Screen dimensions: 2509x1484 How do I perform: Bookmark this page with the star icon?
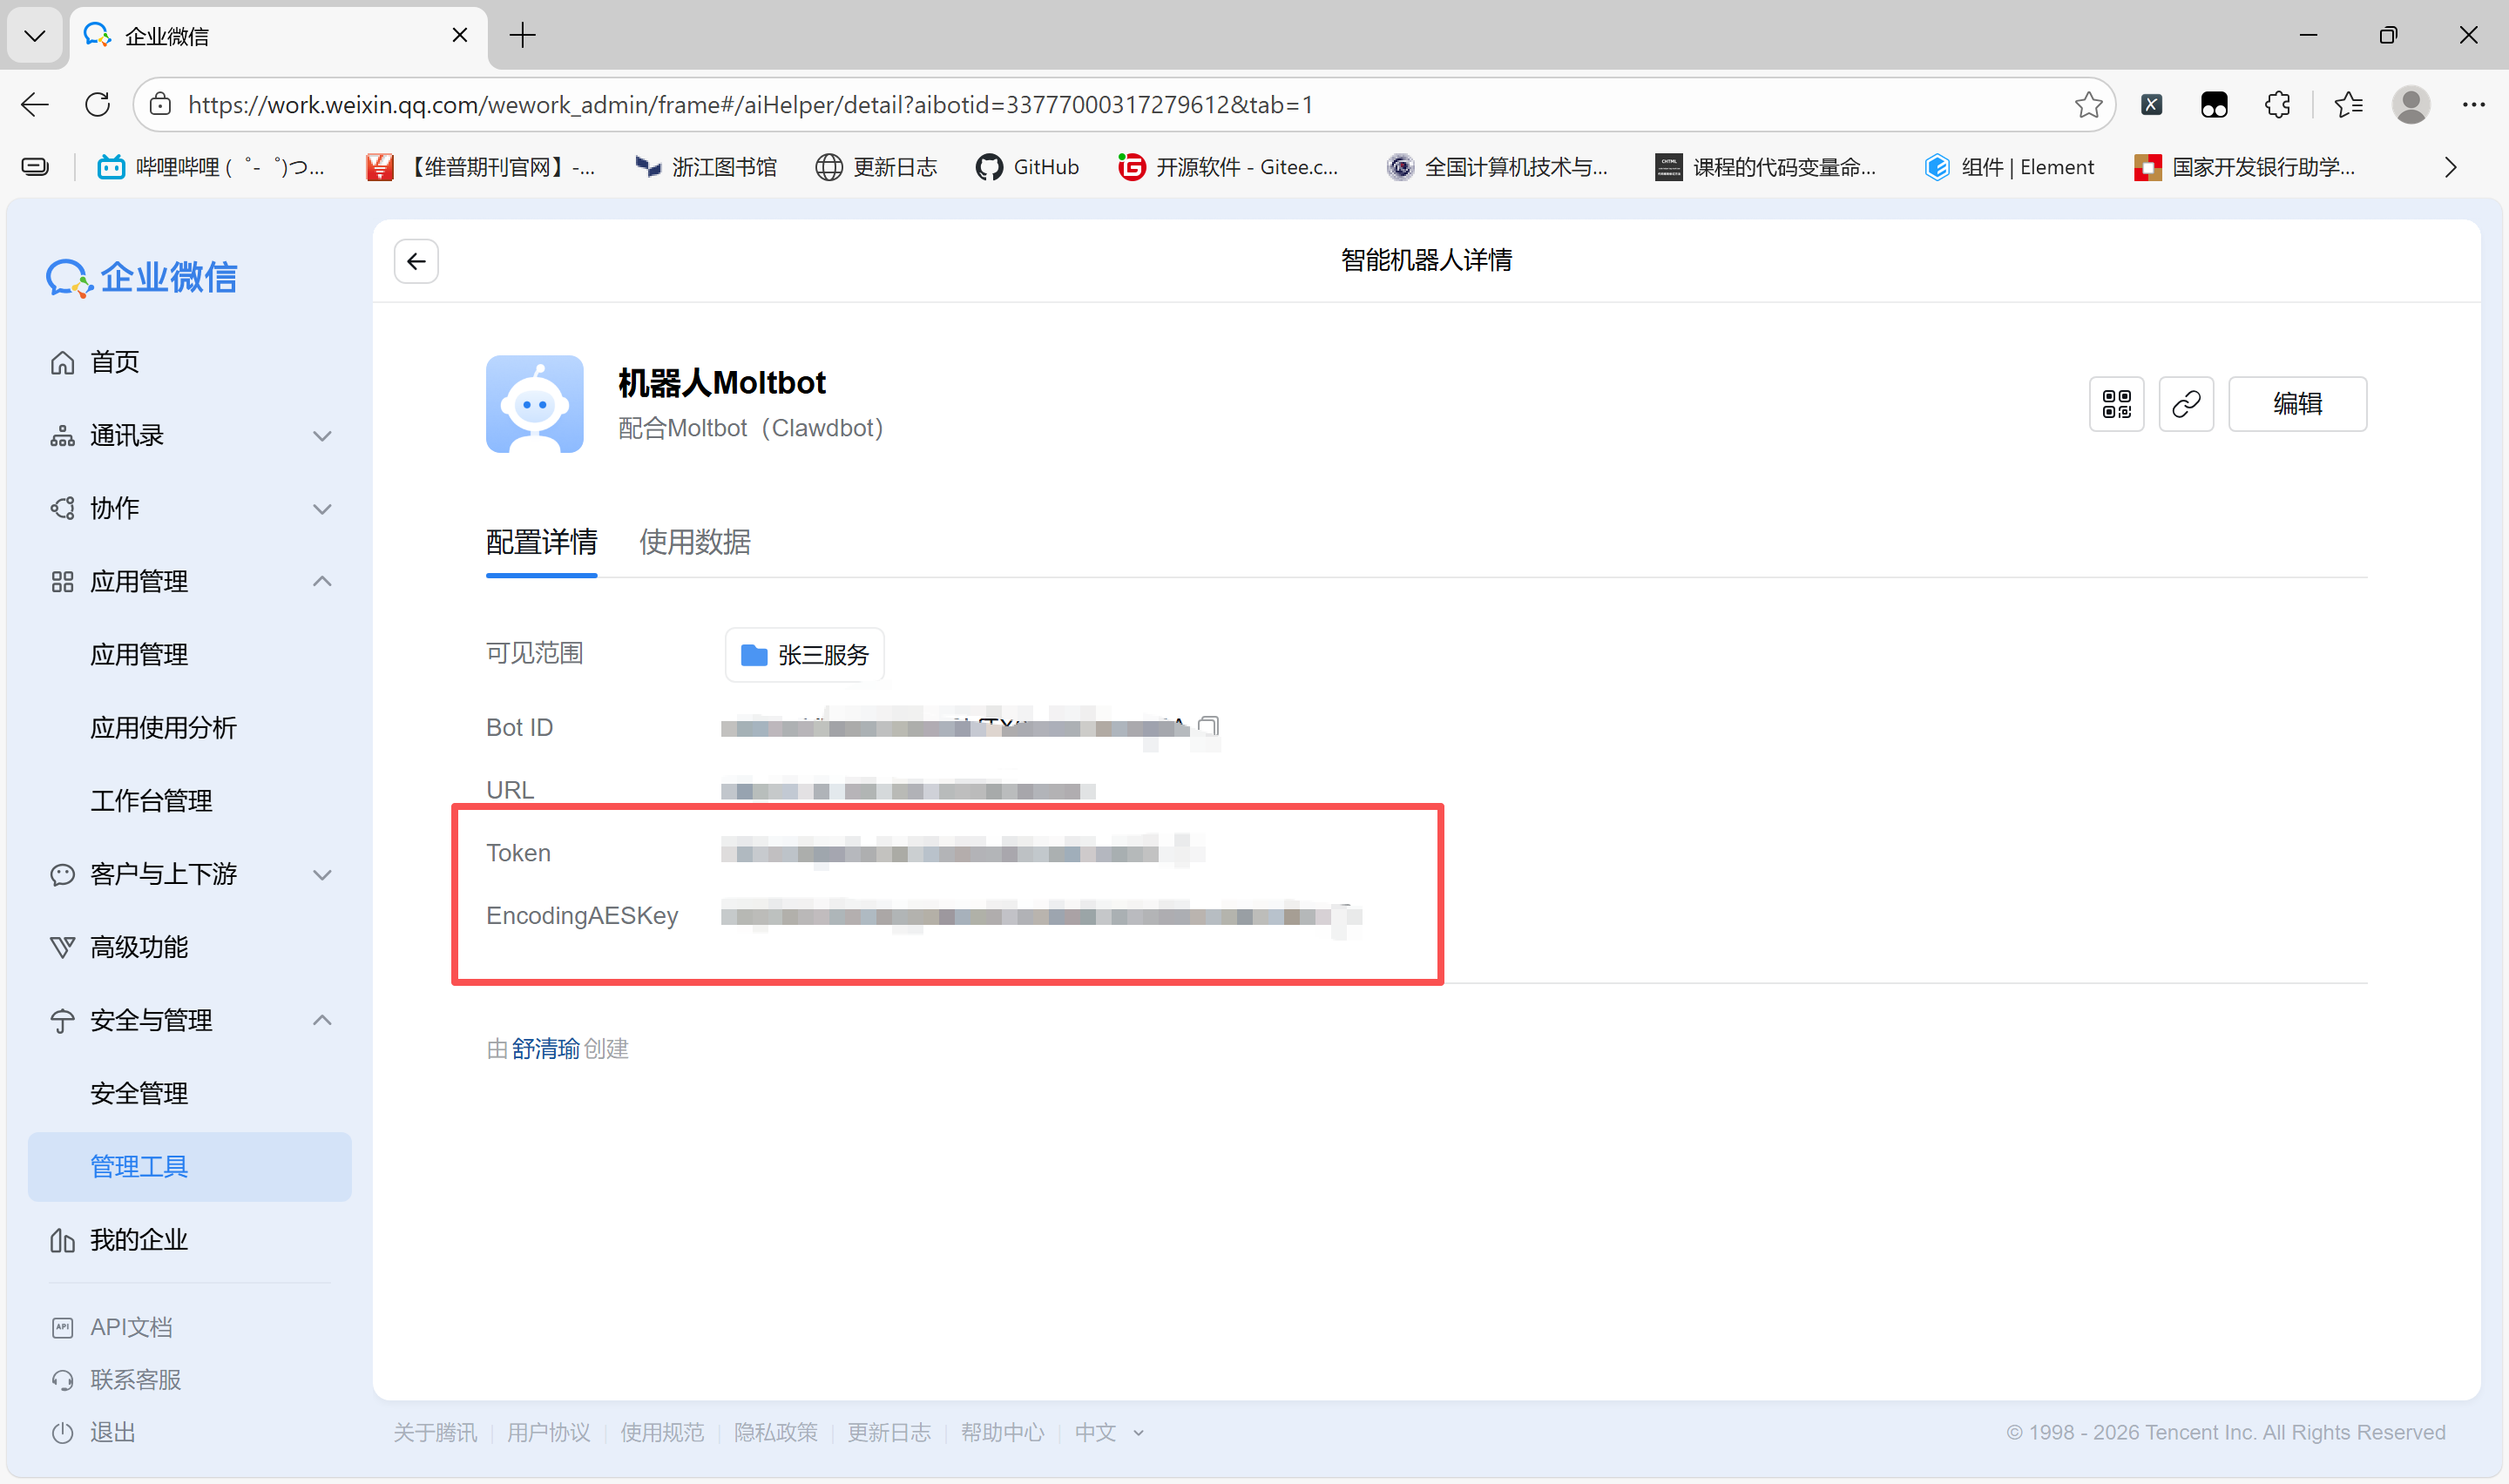2087,104
